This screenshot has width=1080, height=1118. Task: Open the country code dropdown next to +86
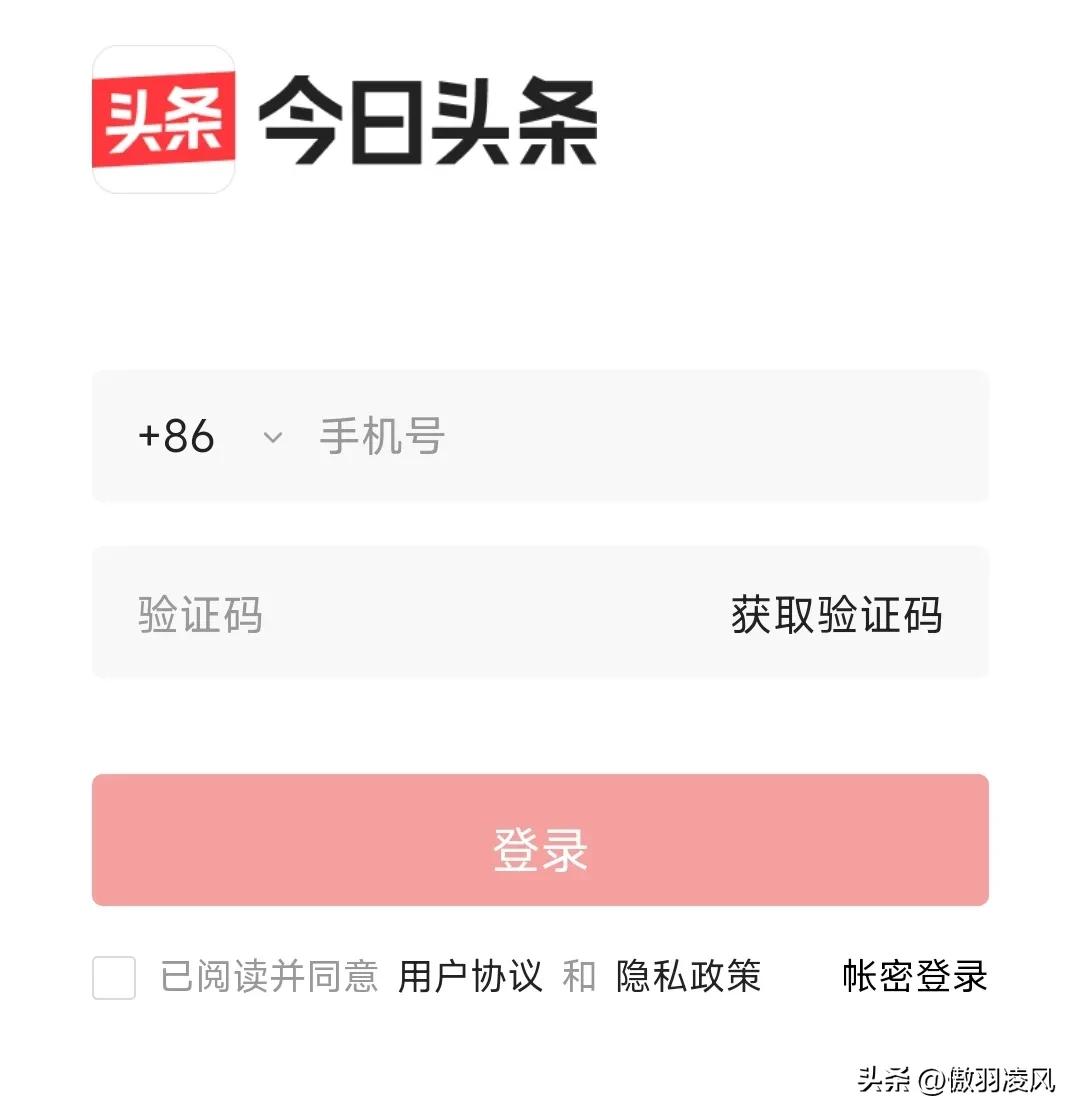click(x=271, y=437)
